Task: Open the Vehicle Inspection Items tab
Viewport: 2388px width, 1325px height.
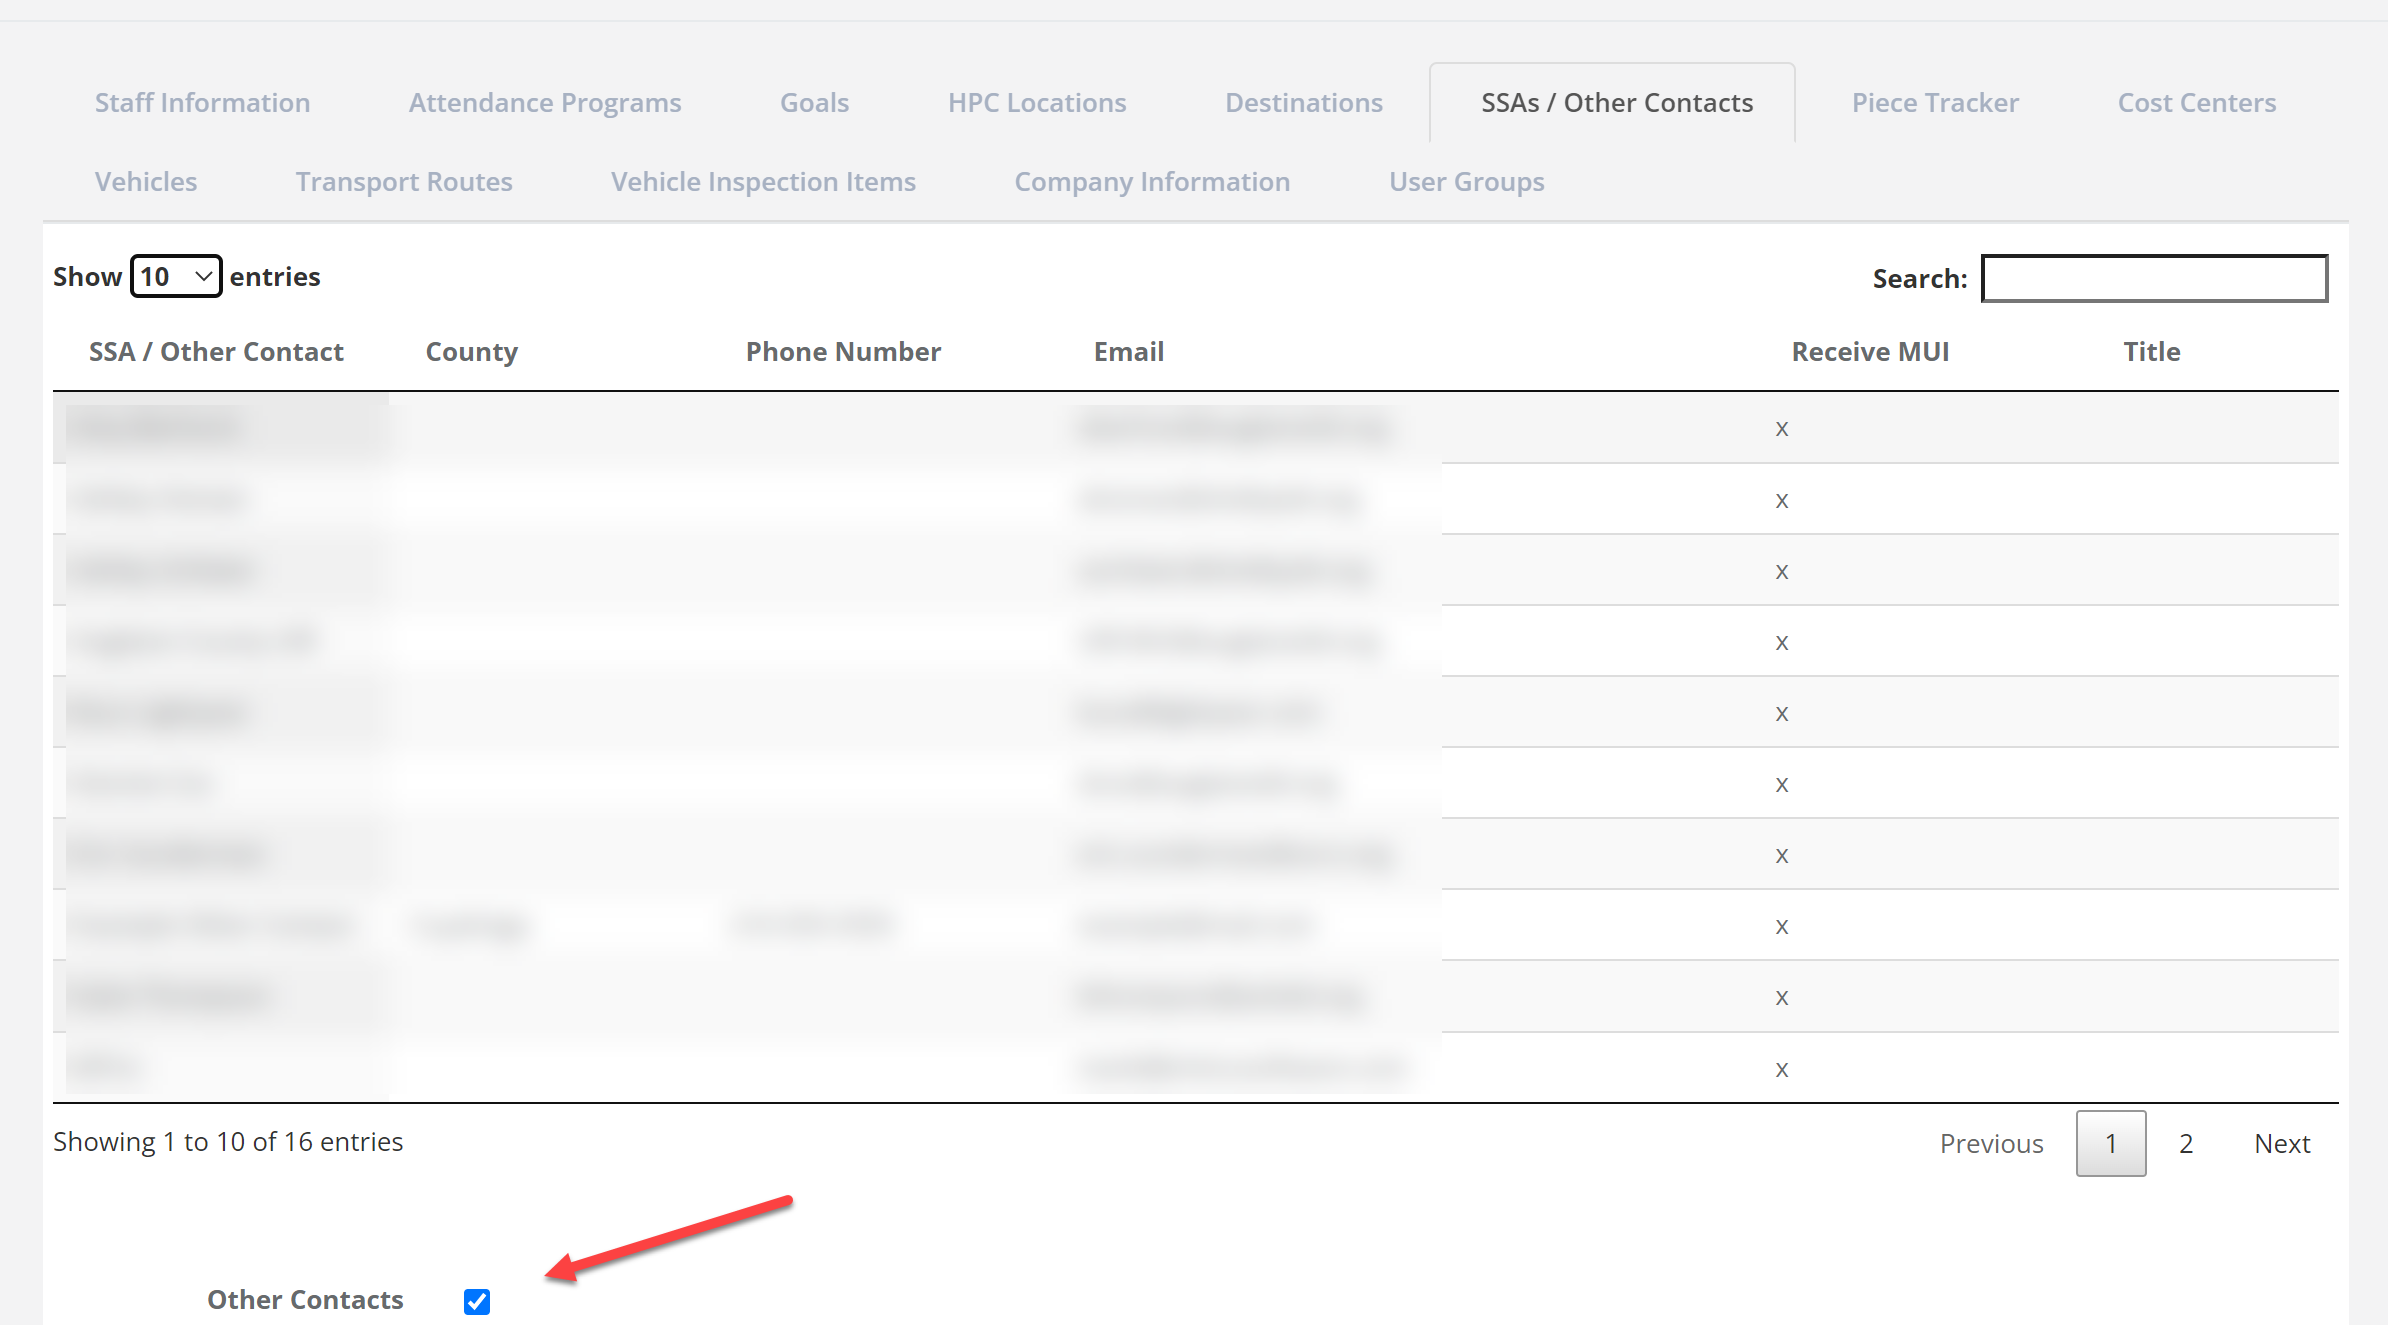Action: (763, 181)
